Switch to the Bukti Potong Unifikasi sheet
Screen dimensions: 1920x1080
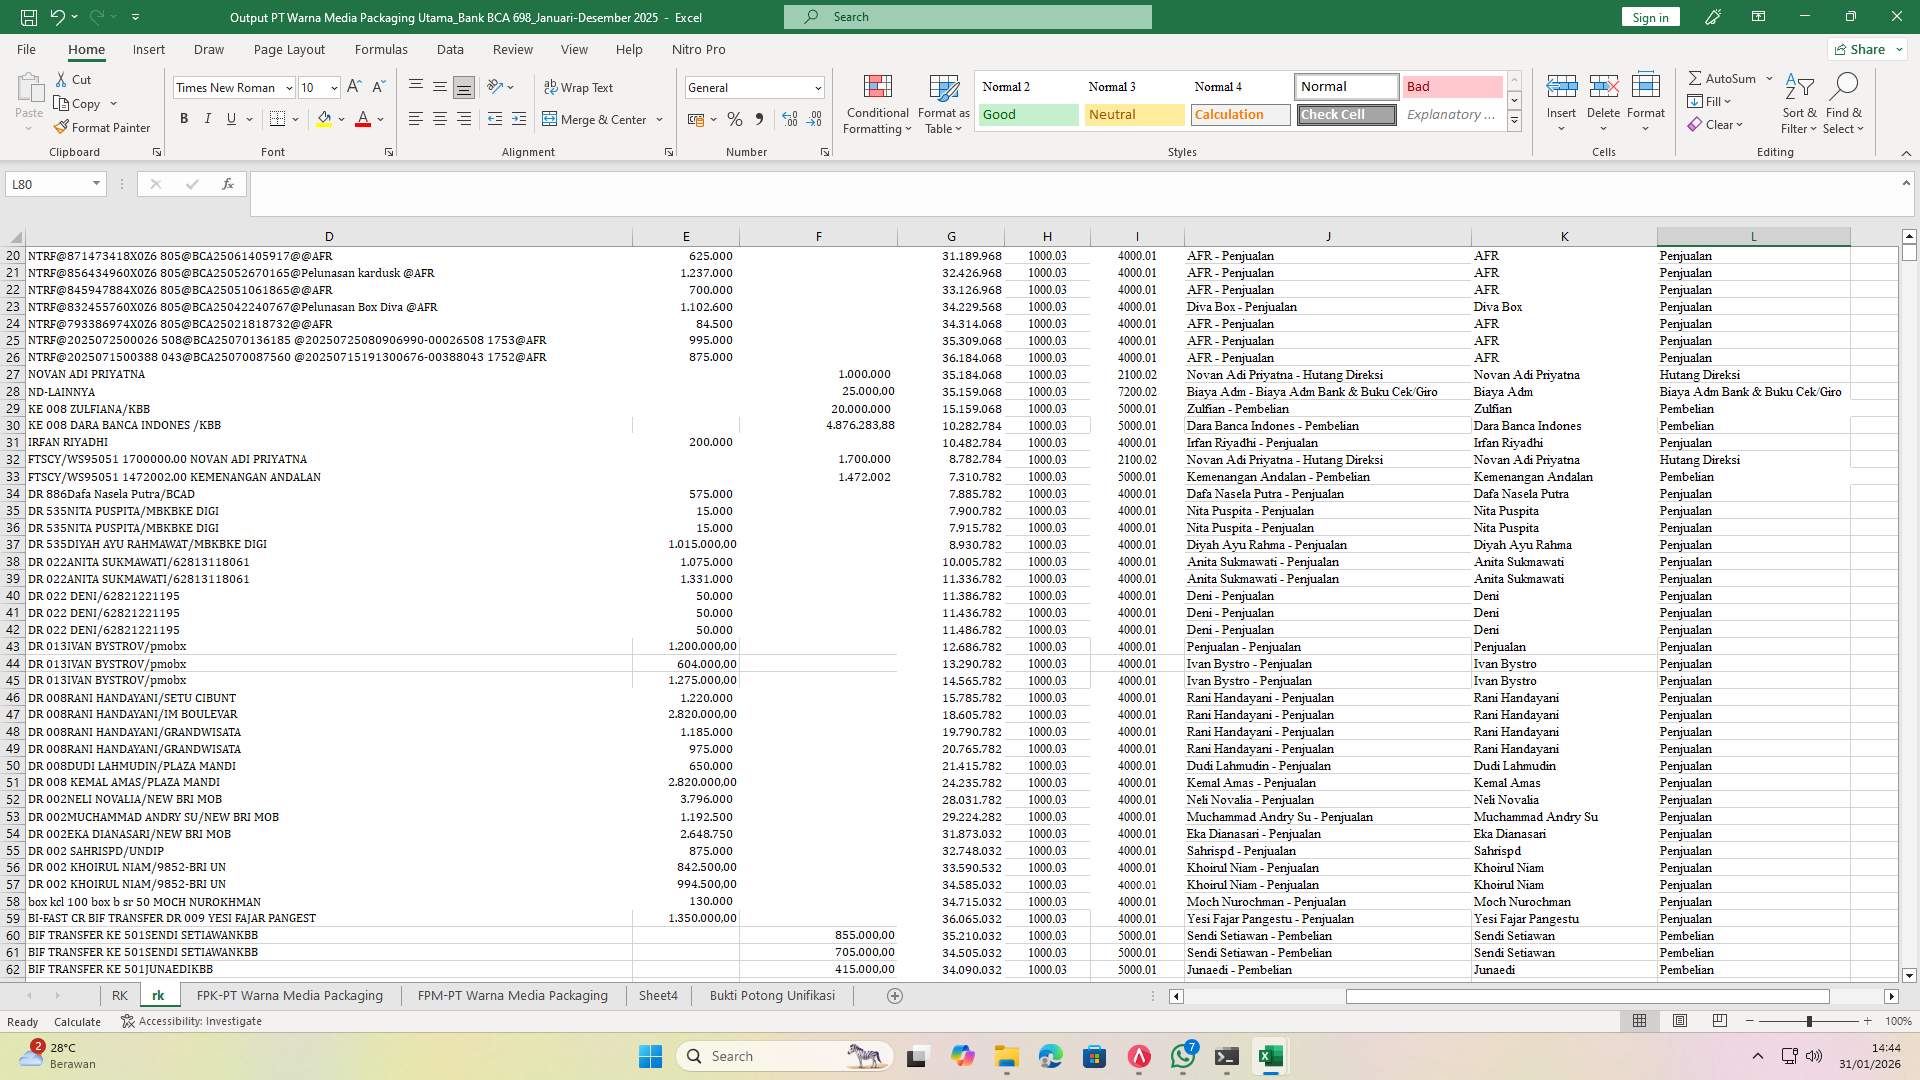(x=772, y=995)
